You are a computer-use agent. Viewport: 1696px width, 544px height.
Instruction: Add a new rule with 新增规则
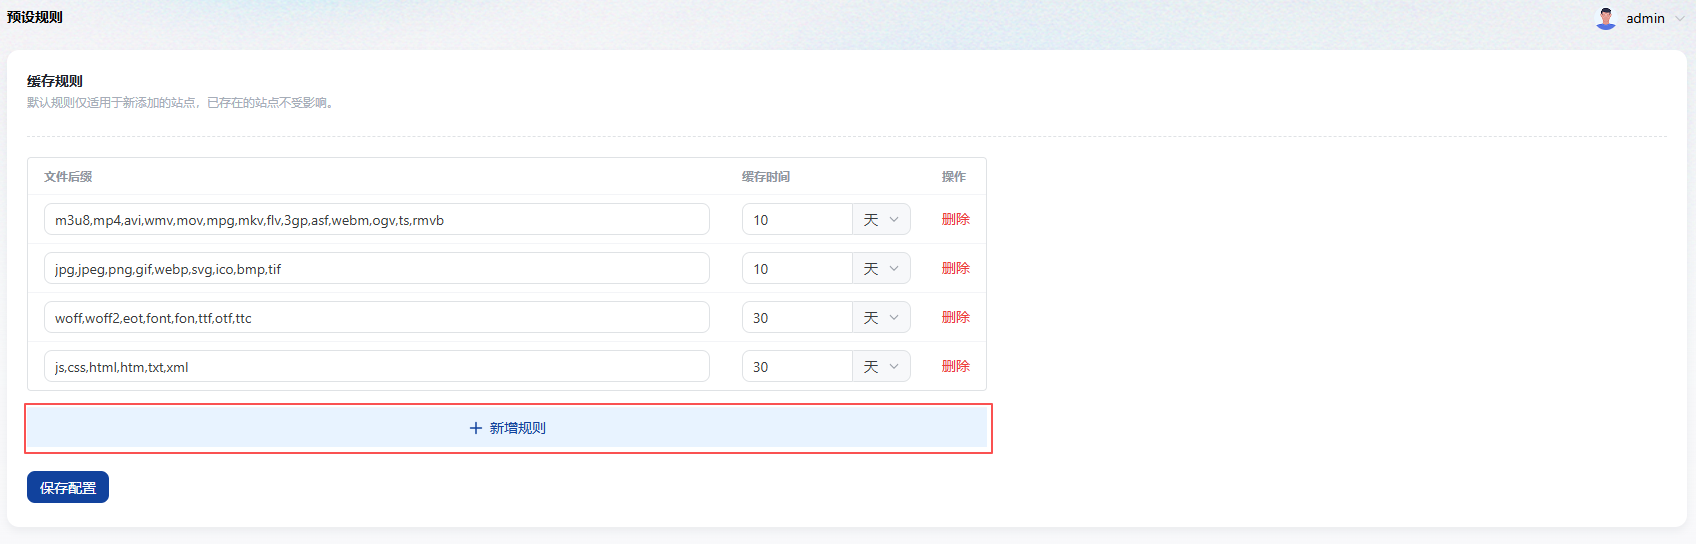[x=508, y=428]
